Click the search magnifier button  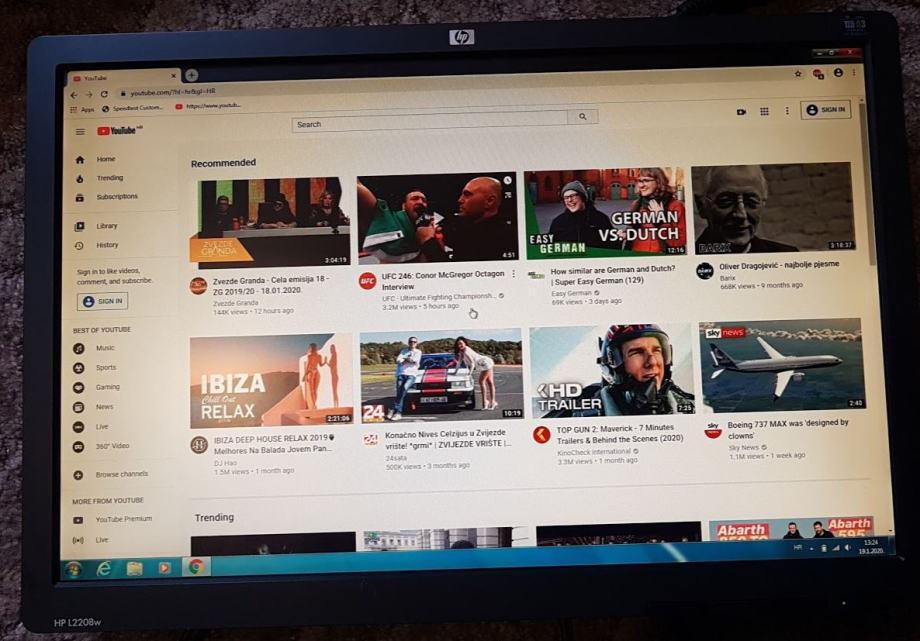point(583,117)
